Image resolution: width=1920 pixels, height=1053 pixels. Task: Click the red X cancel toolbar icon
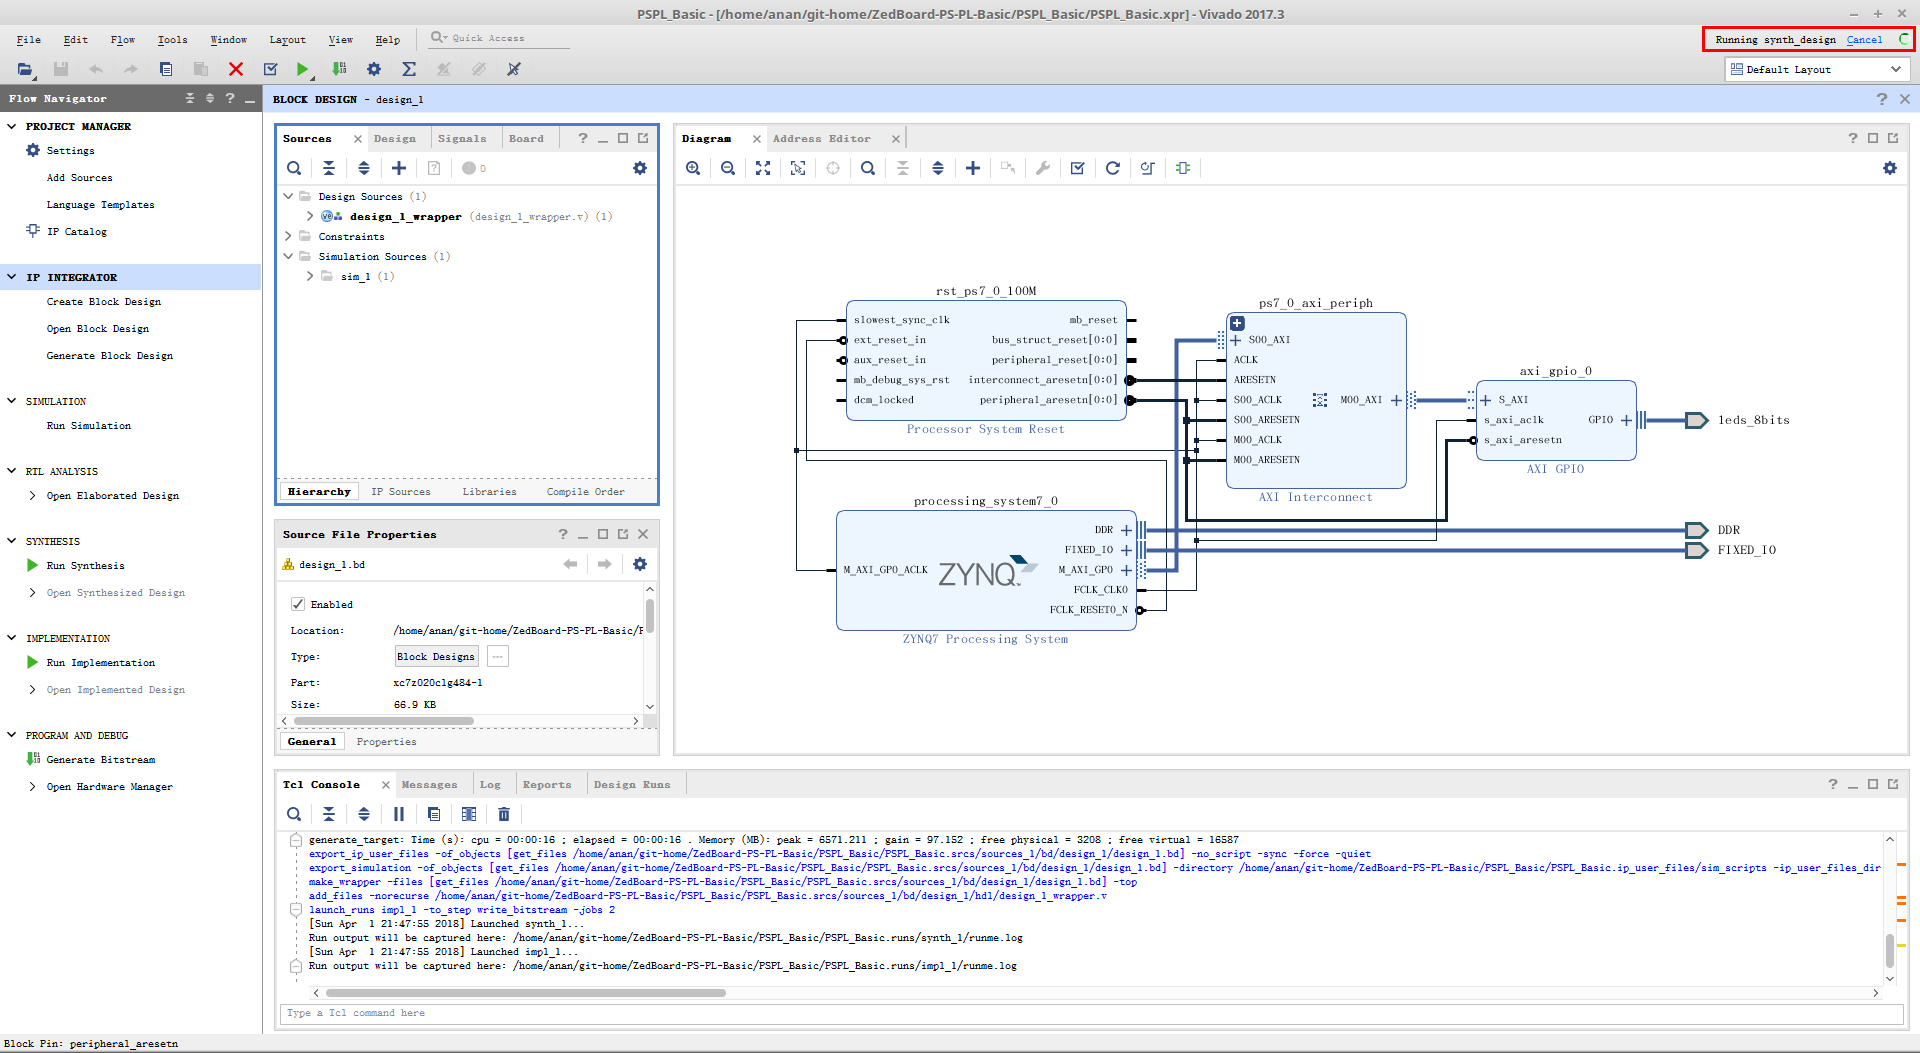[x=236, y=69]
